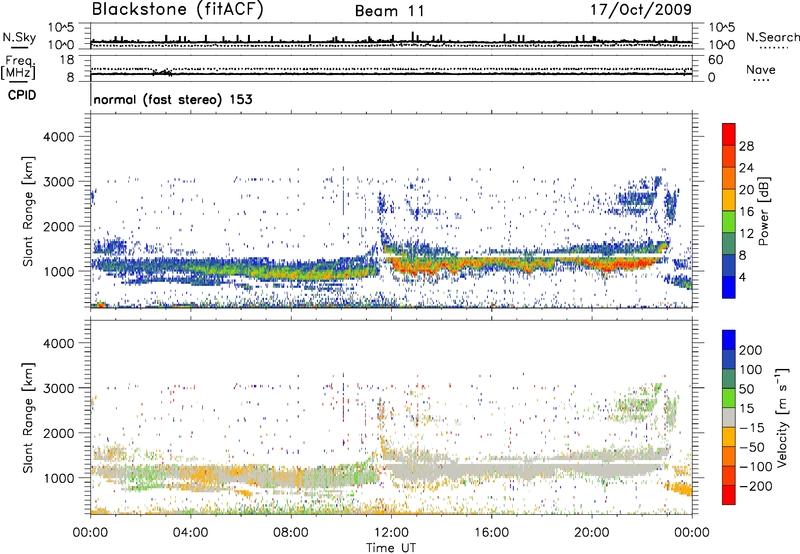Viewport: 800px width, 554px height.
Task: Click the date 17/Oct/2009
Action: 641,10
